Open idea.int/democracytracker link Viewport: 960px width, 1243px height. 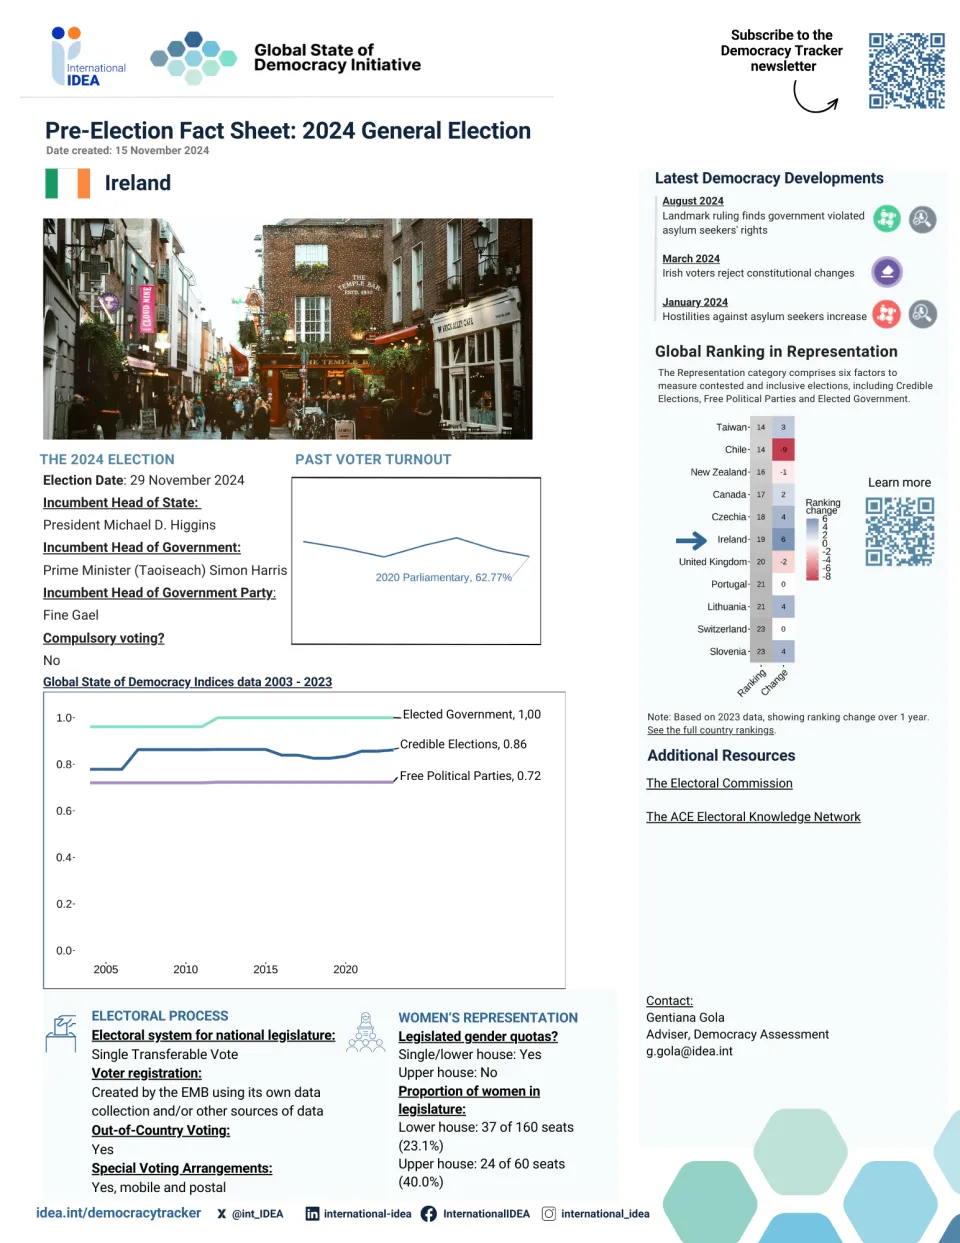119,1213
